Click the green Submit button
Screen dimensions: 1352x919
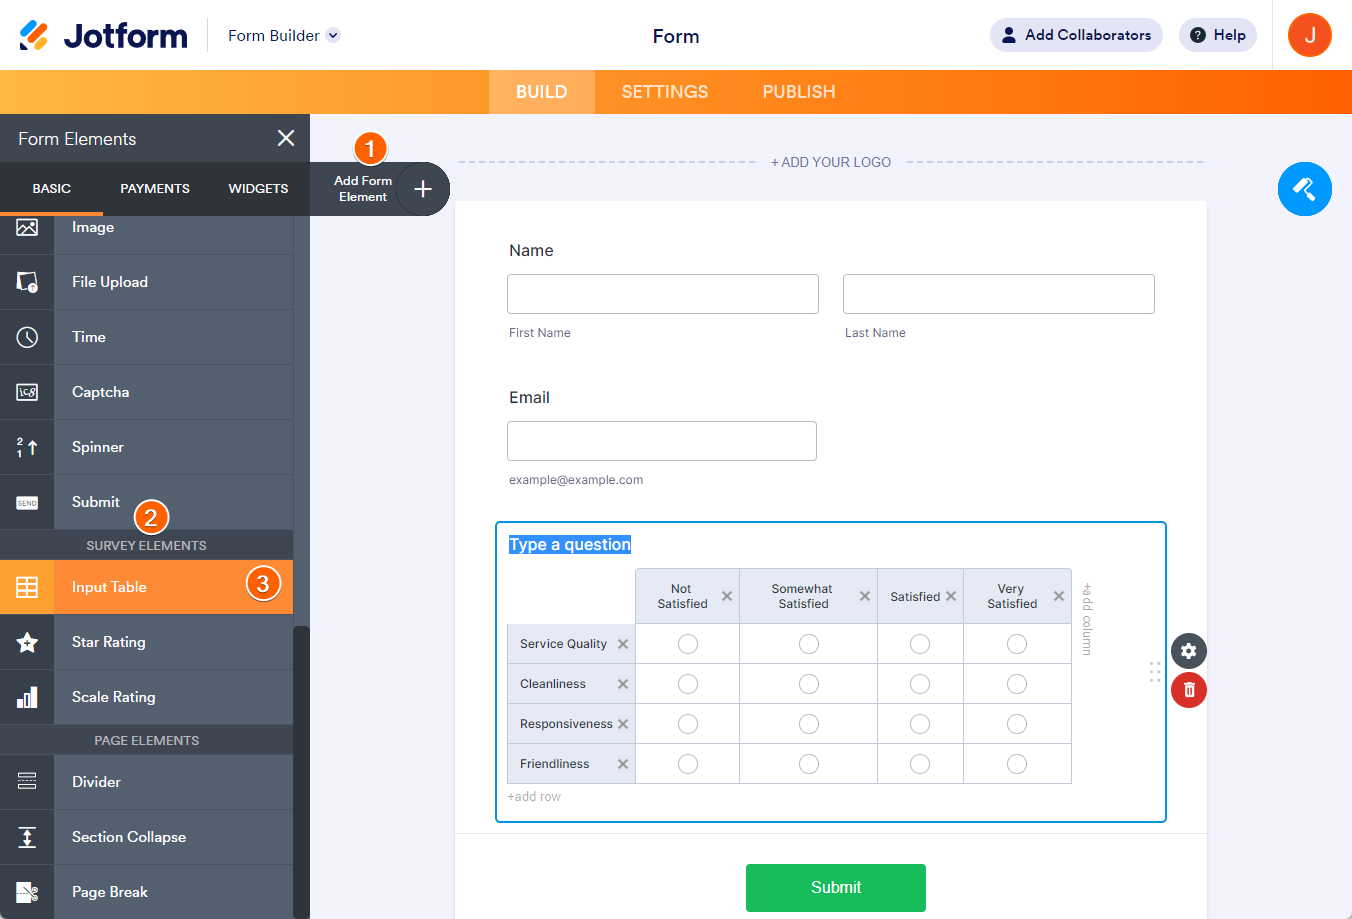tap(836, 888)
